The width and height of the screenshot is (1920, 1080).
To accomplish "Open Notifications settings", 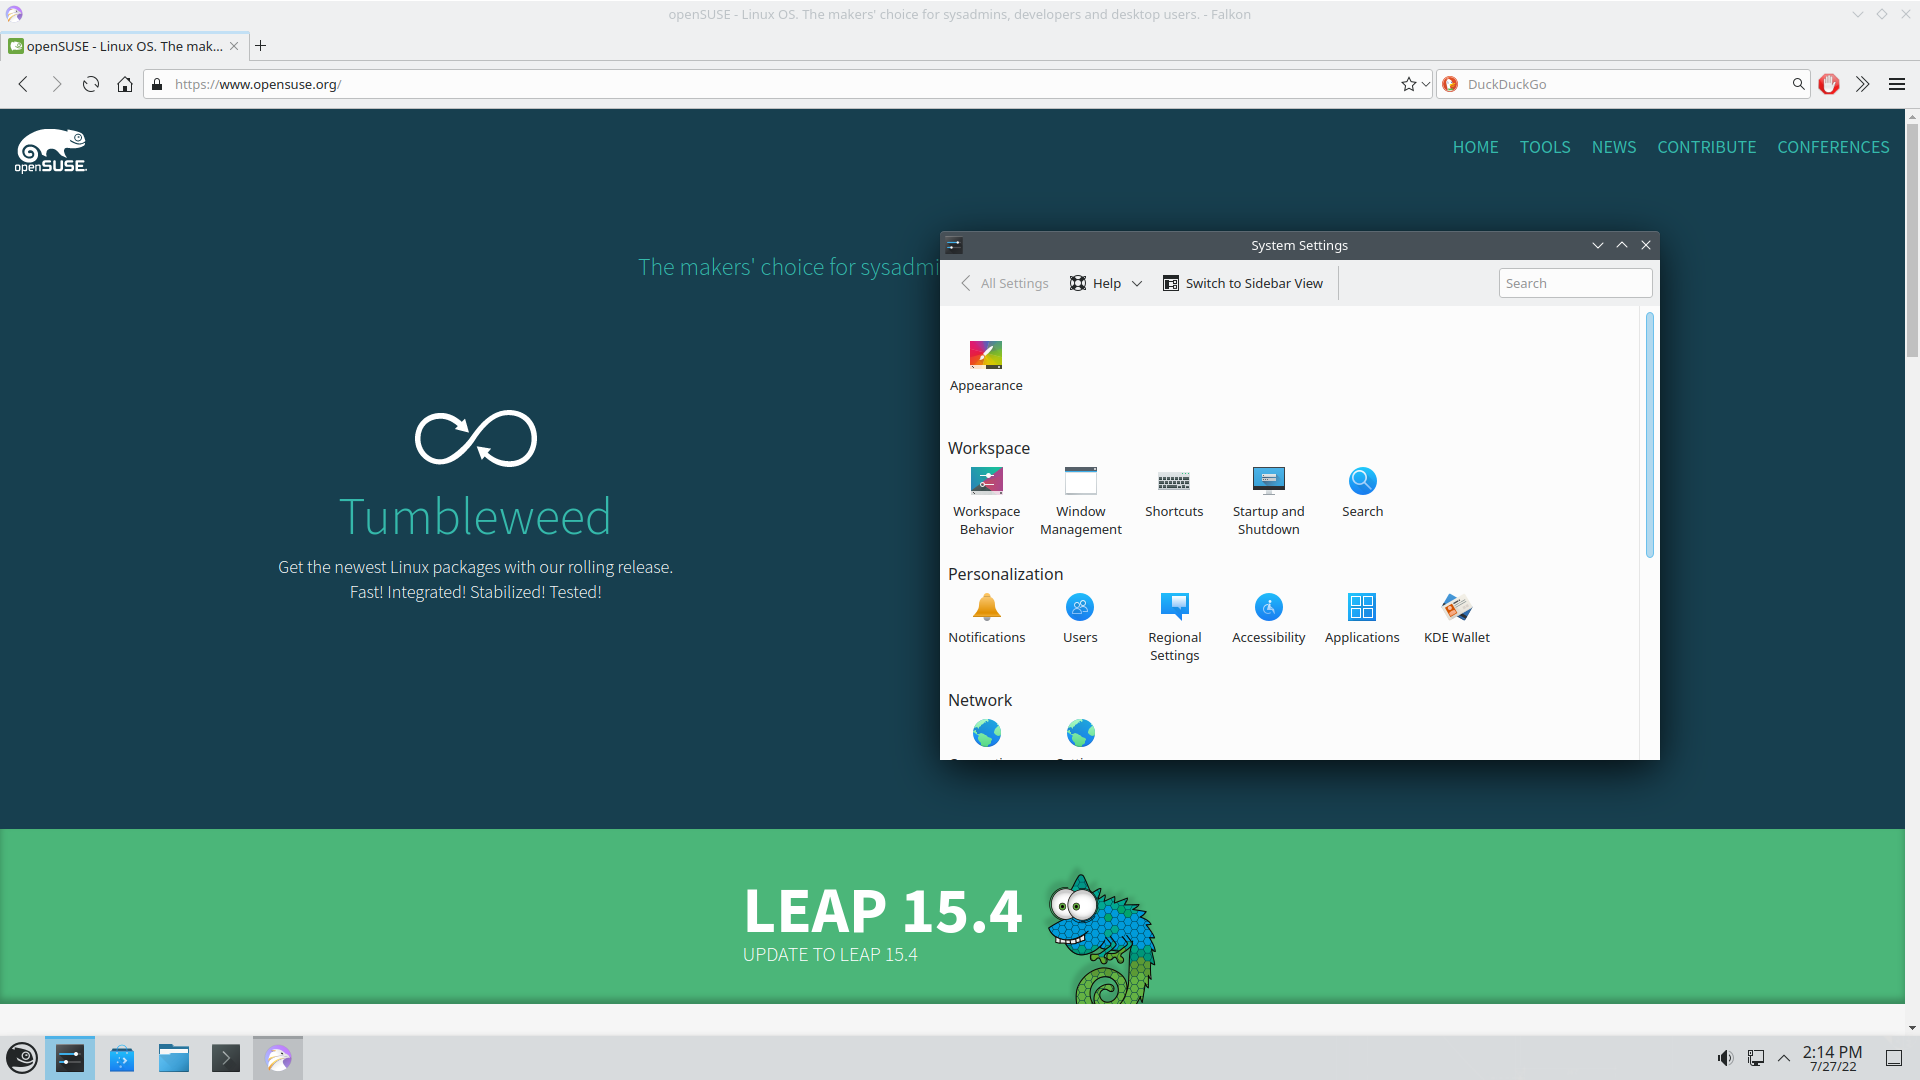I will click(986, 619).
